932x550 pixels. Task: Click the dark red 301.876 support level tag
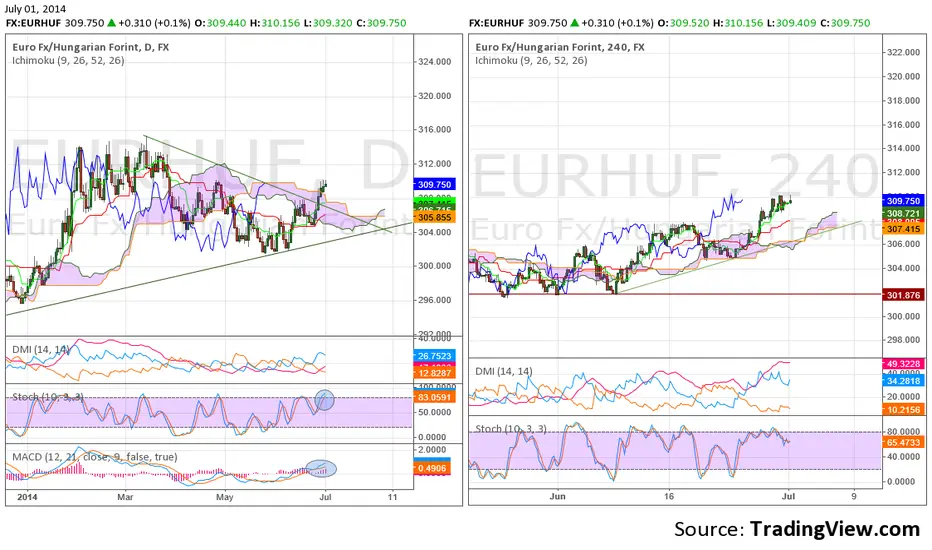coord(903,295)
